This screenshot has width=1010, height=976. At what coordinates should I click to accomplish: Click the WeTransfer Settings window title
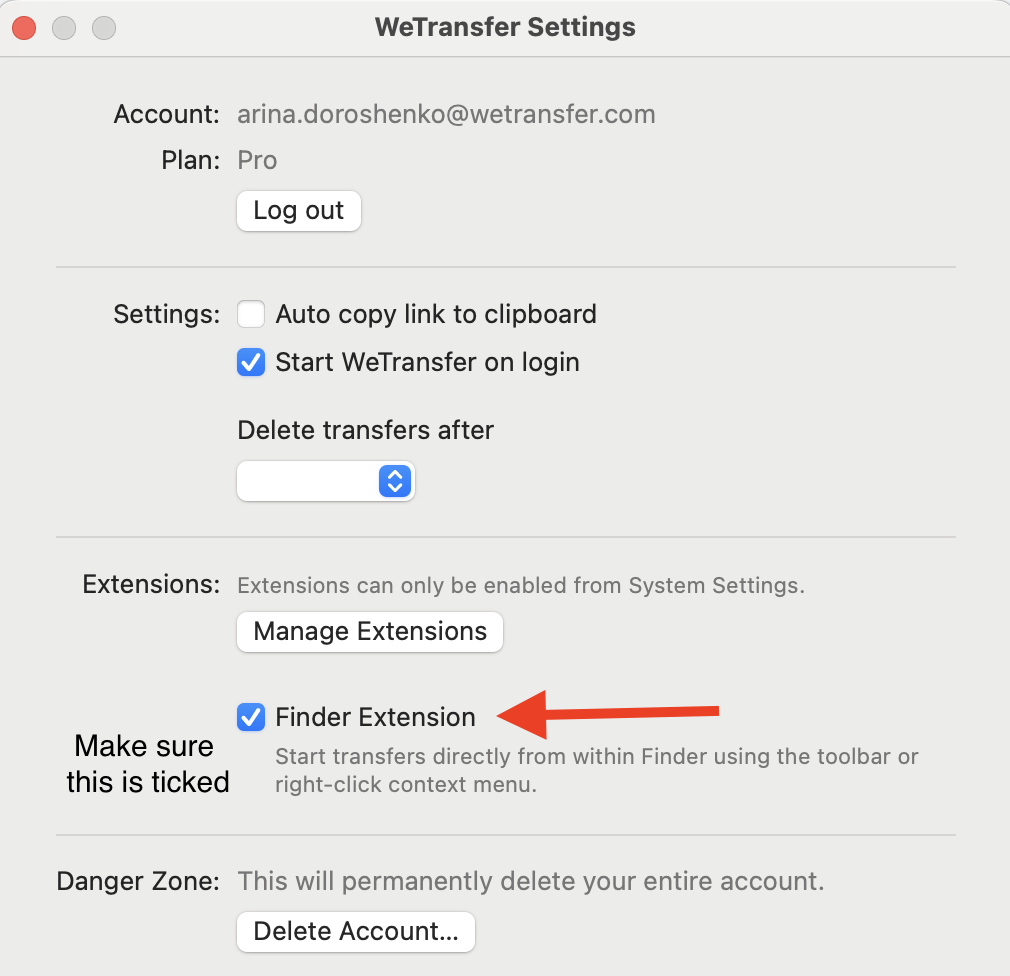[505, 27]
